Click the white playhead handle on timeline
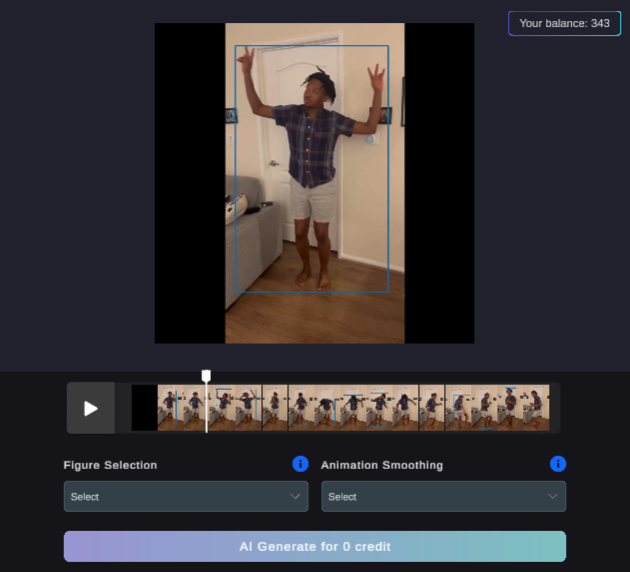This screenshot has width=630, height=572. point(206,376)
